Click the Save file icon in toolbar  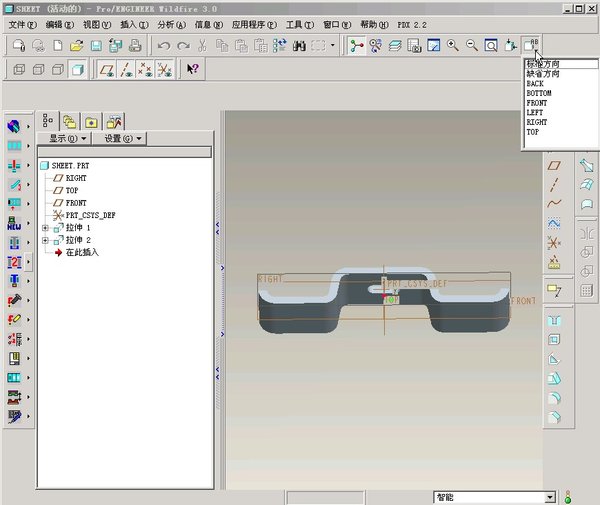click(x=96, y=46)
